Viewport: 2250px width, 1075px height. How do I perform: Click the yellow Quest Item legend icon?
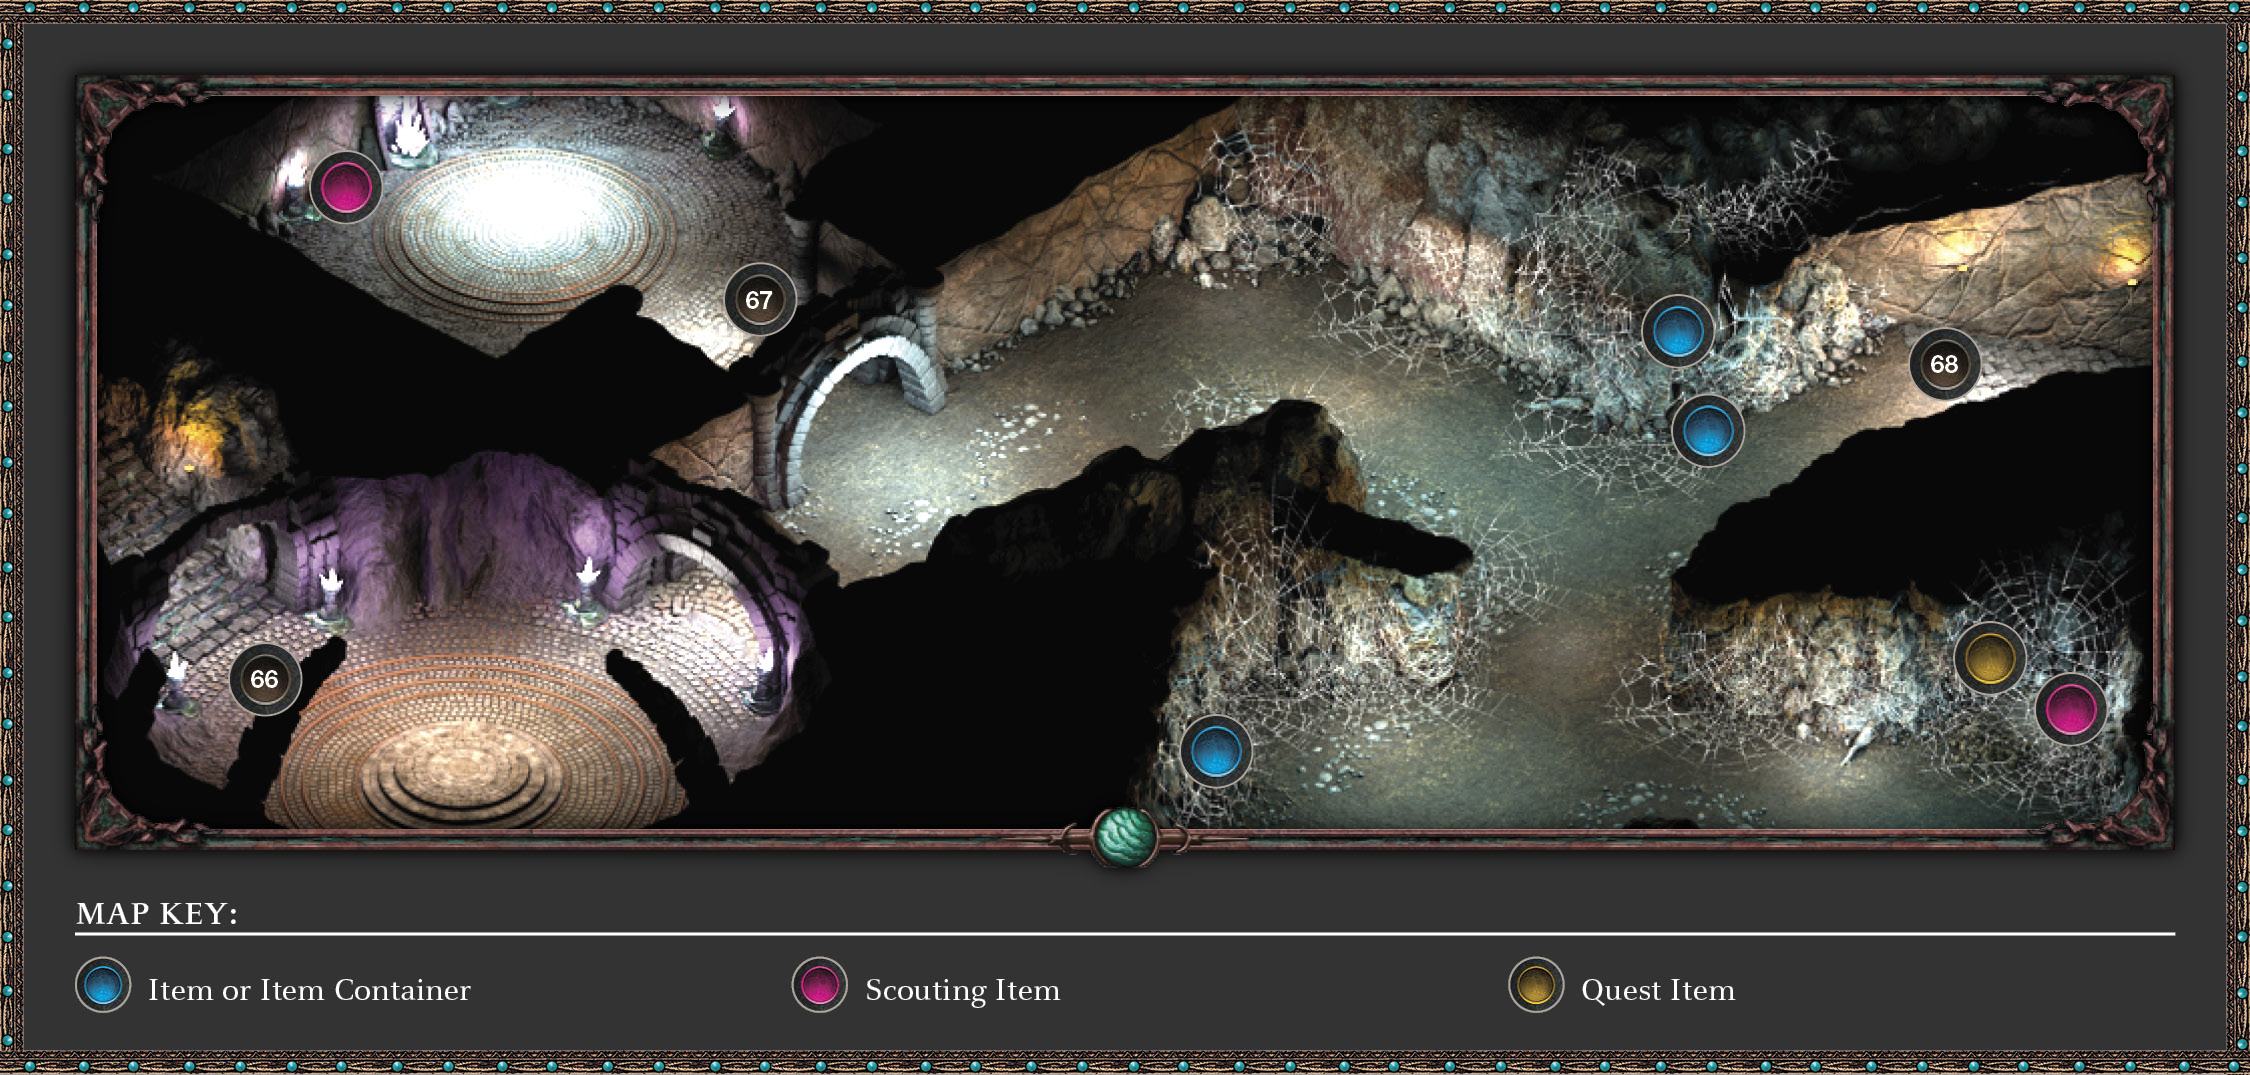1536,986
